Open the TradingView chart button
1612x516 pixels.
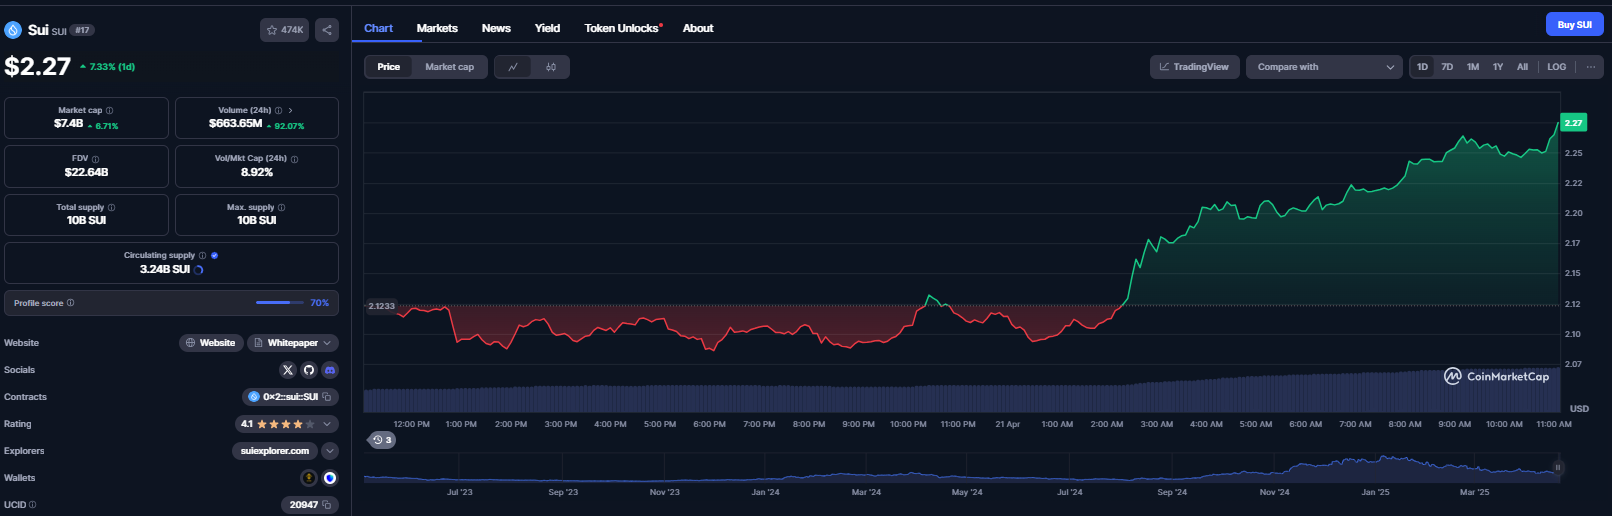[x=1195, y=67]
